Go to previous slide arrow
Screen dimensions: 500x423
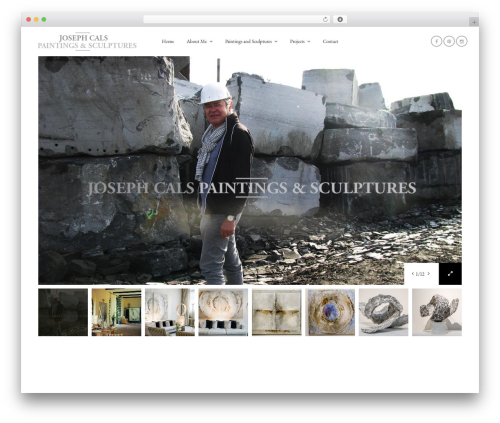413,274
